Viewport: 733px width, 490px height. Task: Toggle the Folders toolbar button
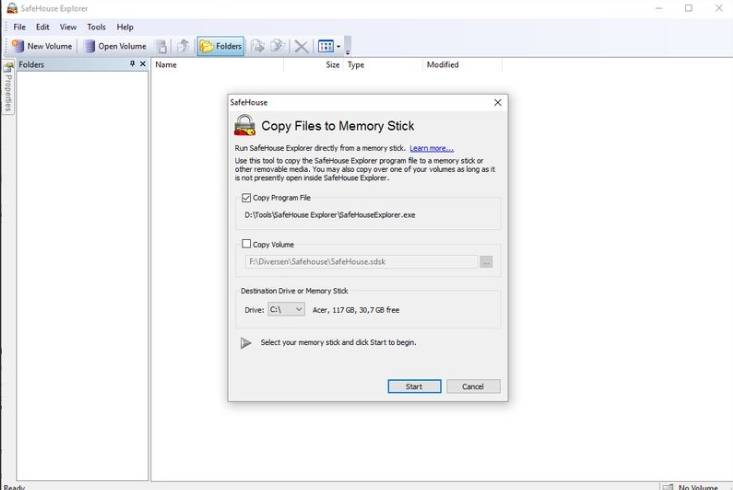221,46
